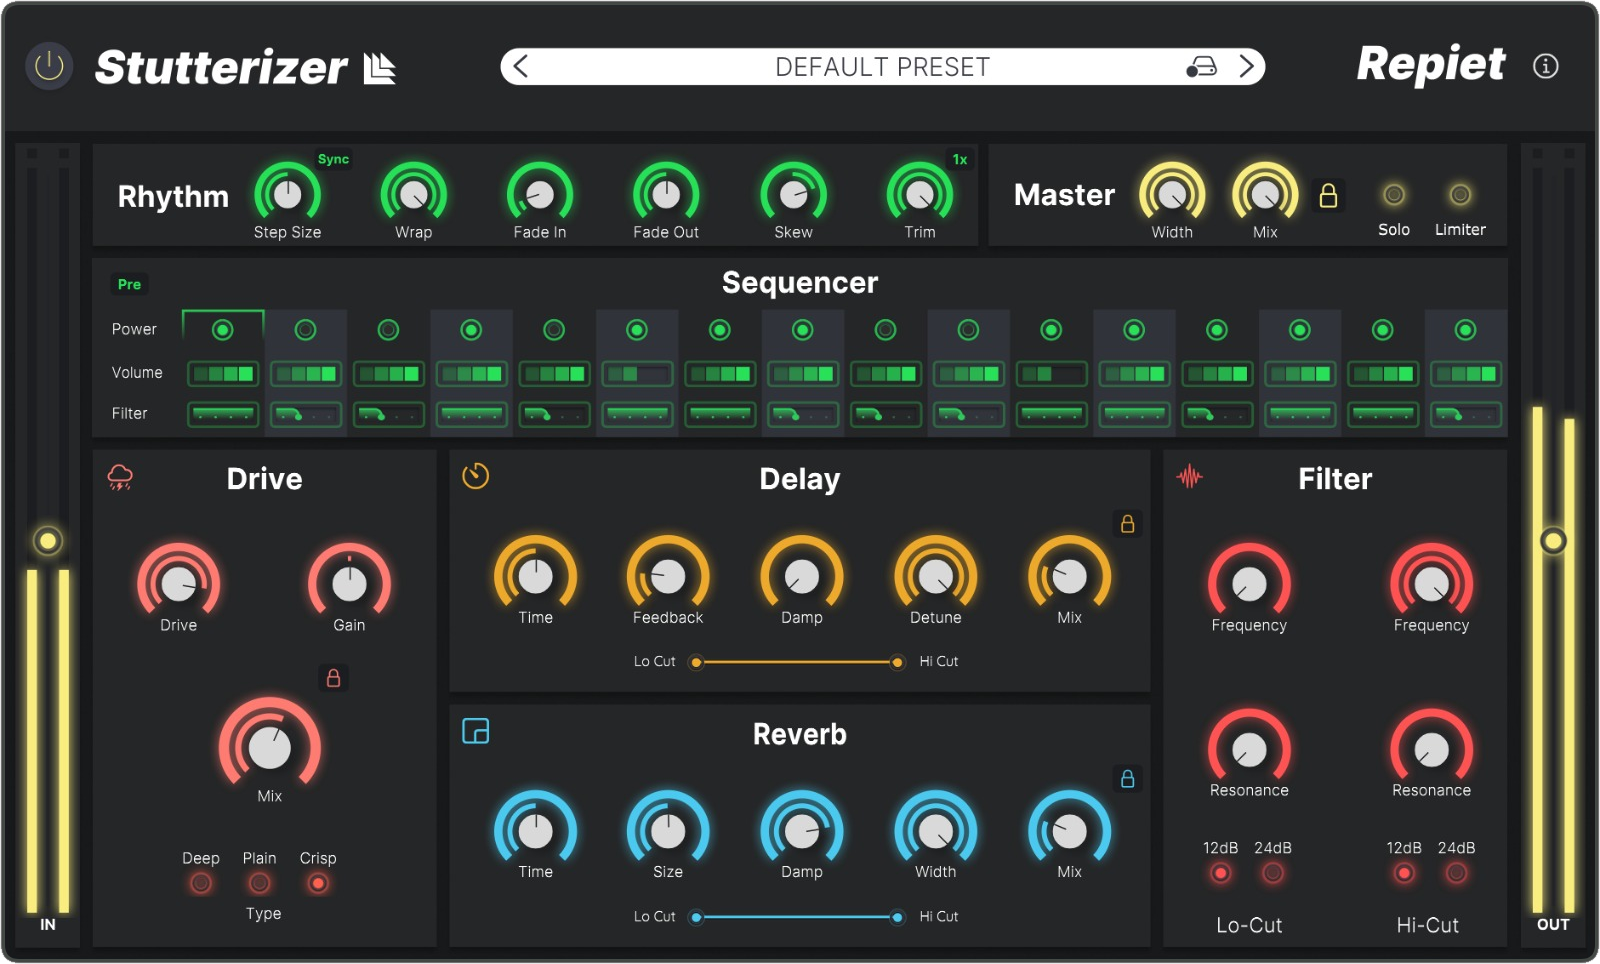
Task: Select 24dB slope for Lo-Cut filter
Action: point(1272,873)
